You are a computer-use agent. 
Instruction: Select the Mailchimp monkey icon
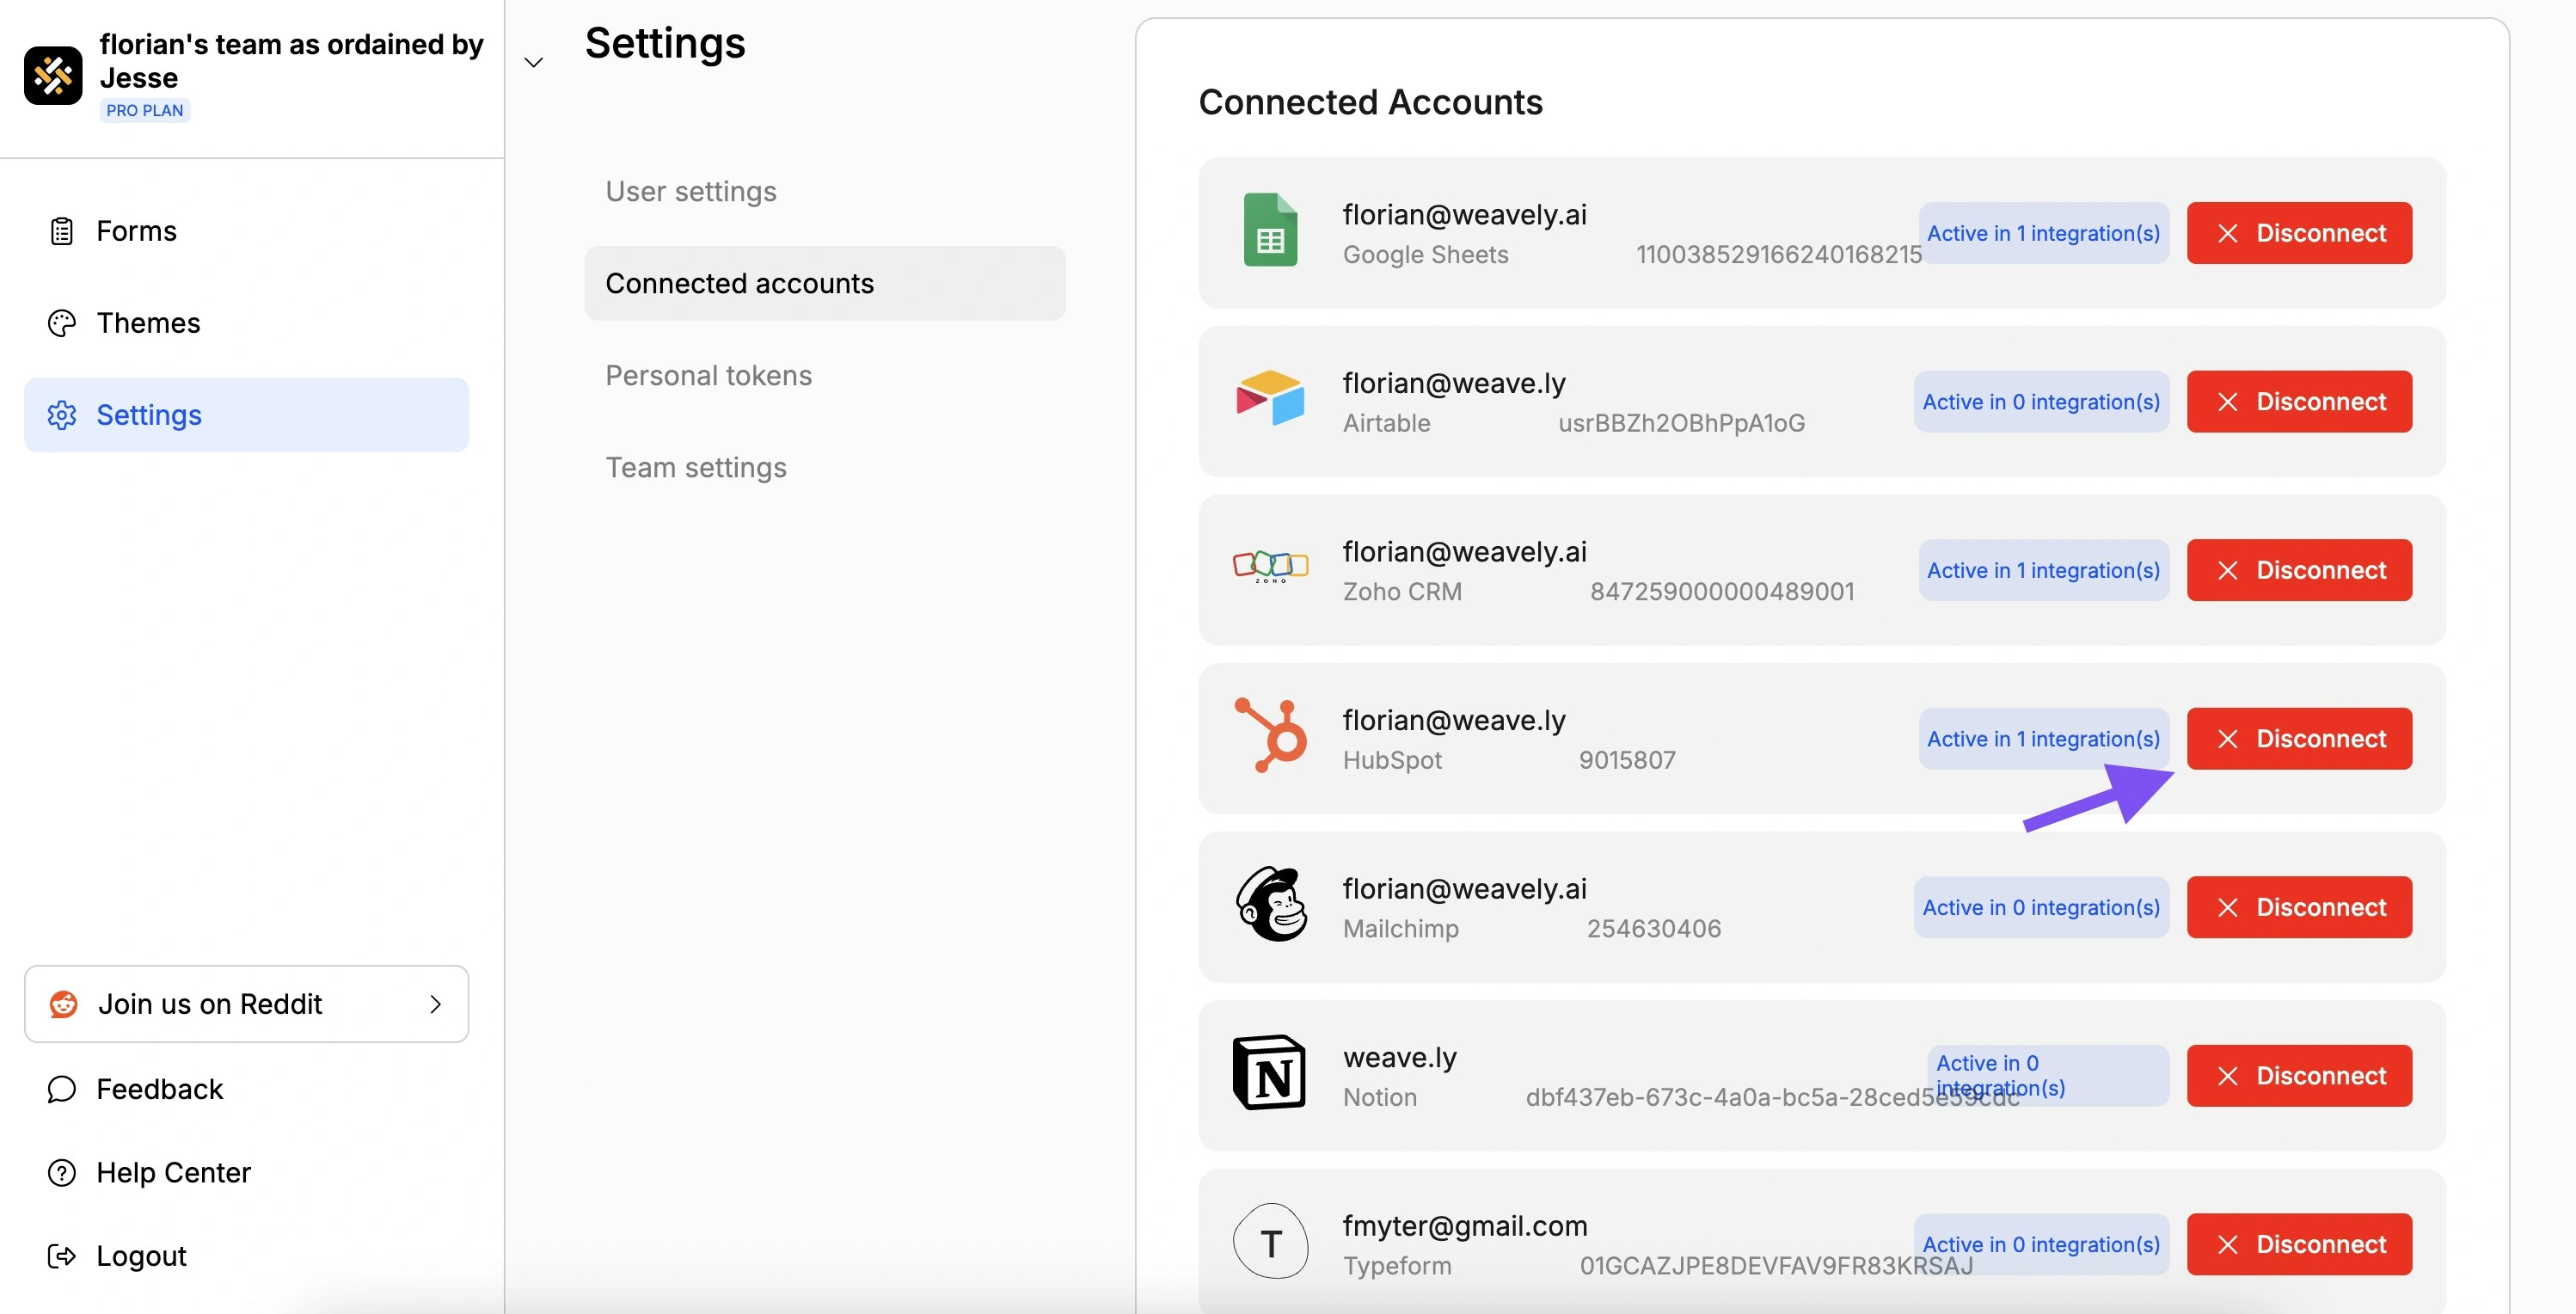(x=1270, y=906)
